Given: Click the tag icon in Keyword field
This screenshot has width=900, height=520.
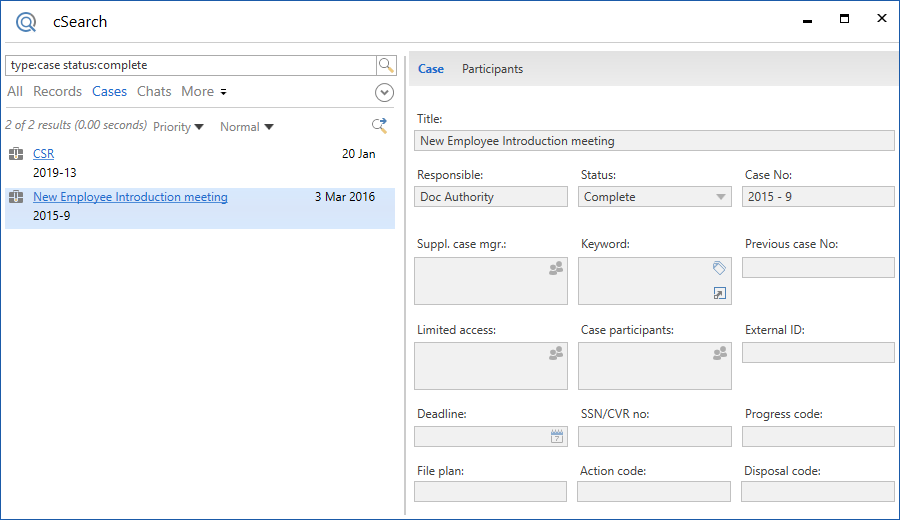Looking at the screenshot, I should pos(719,268).
